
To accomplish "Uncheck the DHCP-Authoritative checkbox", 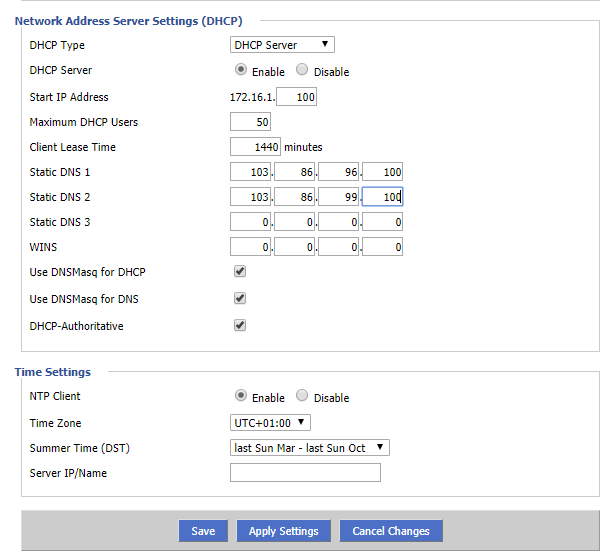I will coord(240,325).
